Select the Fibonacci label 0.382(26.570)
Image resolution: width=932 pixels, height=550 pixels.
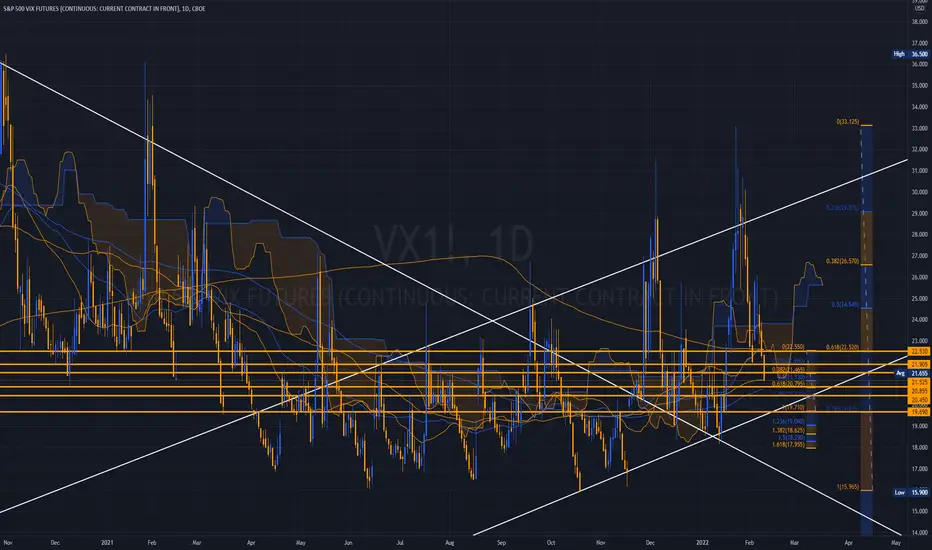[x=842, y=261]
